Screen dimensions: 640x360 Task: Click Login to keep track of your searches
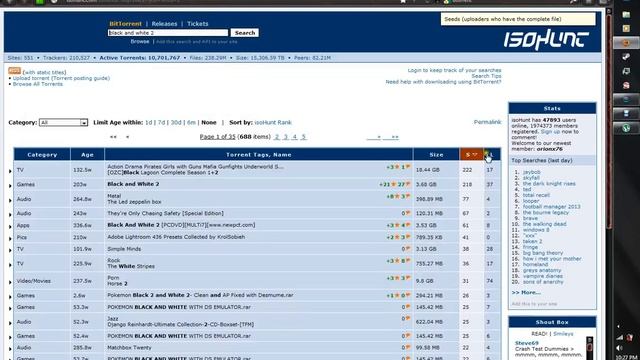pyautogui.click(x=454, y=70)
